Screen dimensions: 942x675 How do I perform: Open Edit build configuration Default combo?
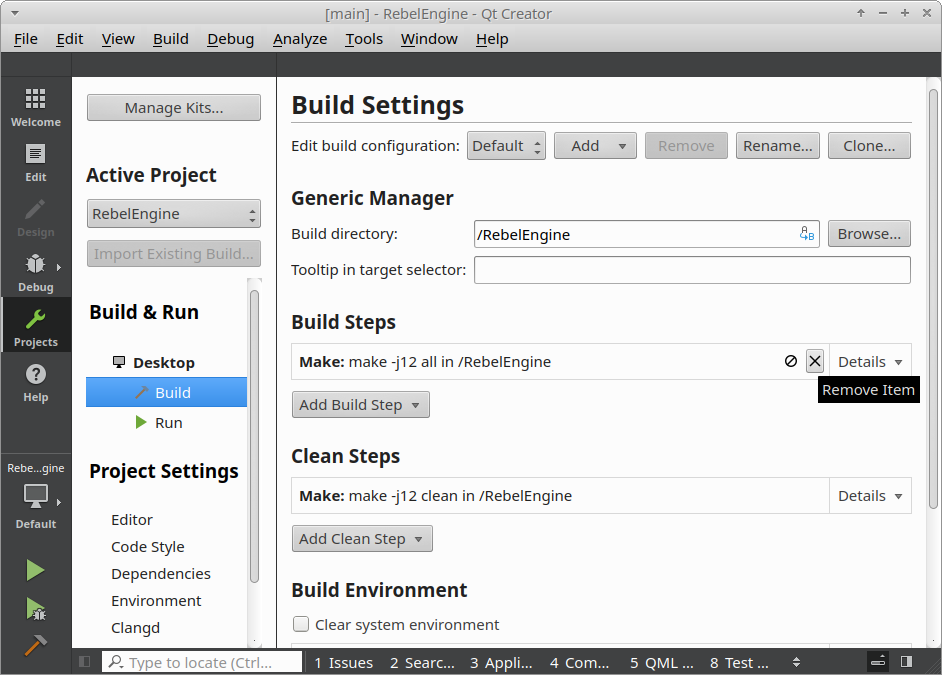point(506,146)
